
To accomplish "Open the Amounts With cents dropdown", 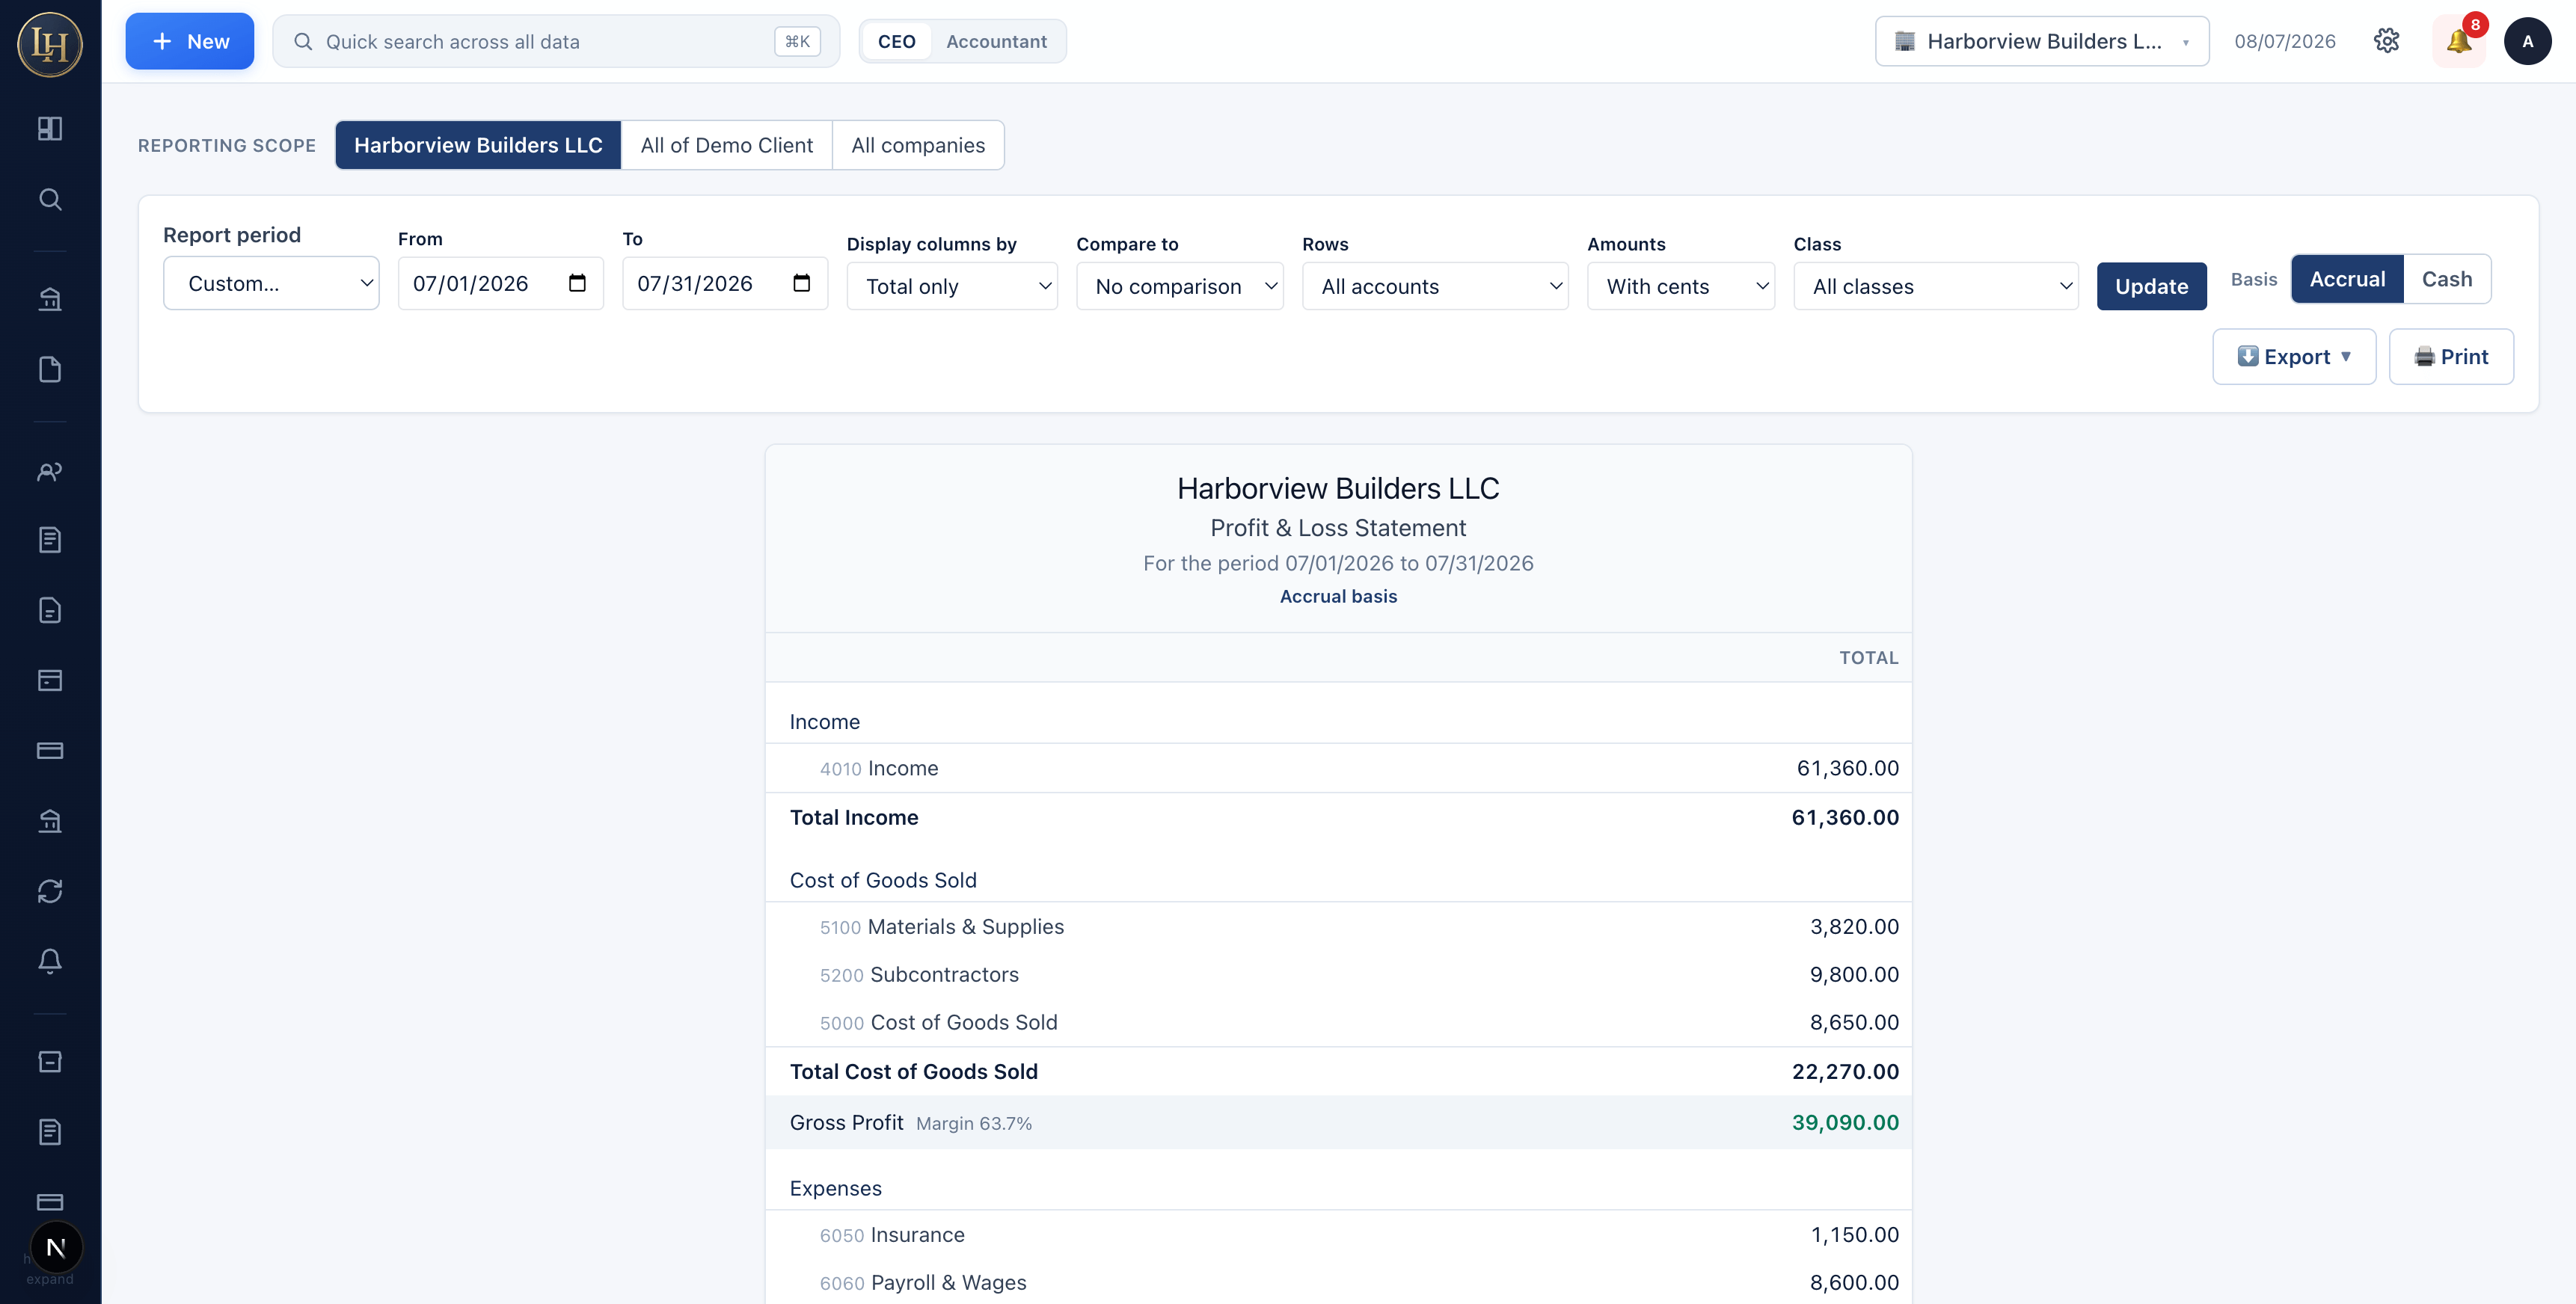I will point(1681,286).
